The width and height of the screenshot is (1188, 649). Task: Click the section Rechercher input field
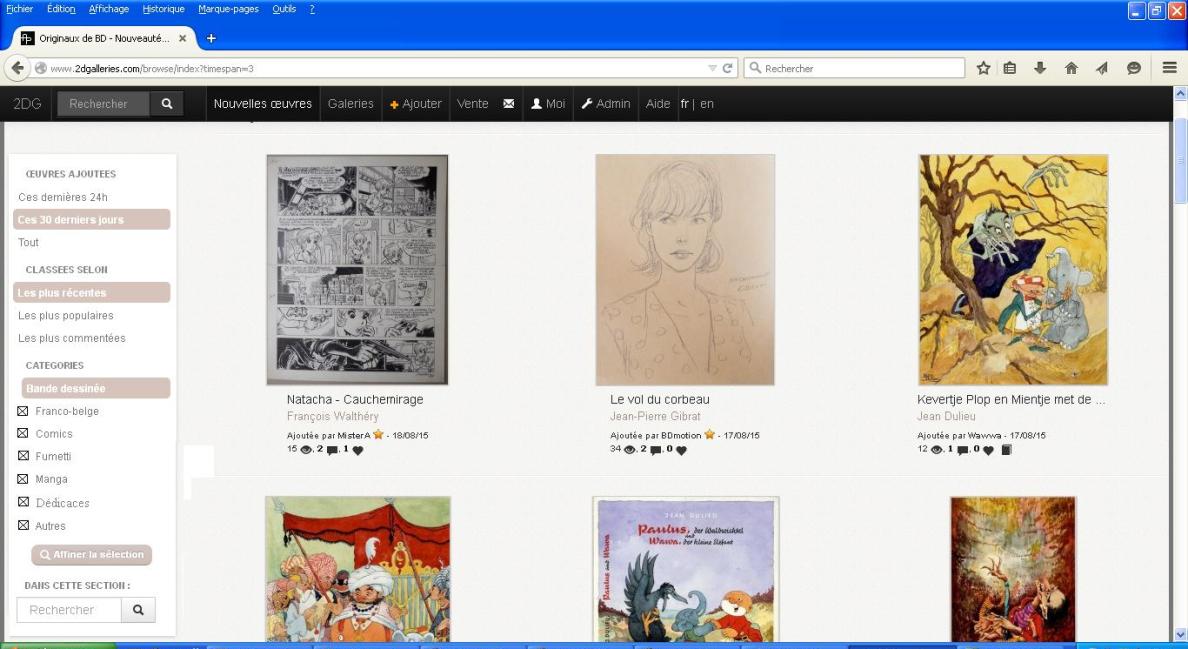pos(69,610)
